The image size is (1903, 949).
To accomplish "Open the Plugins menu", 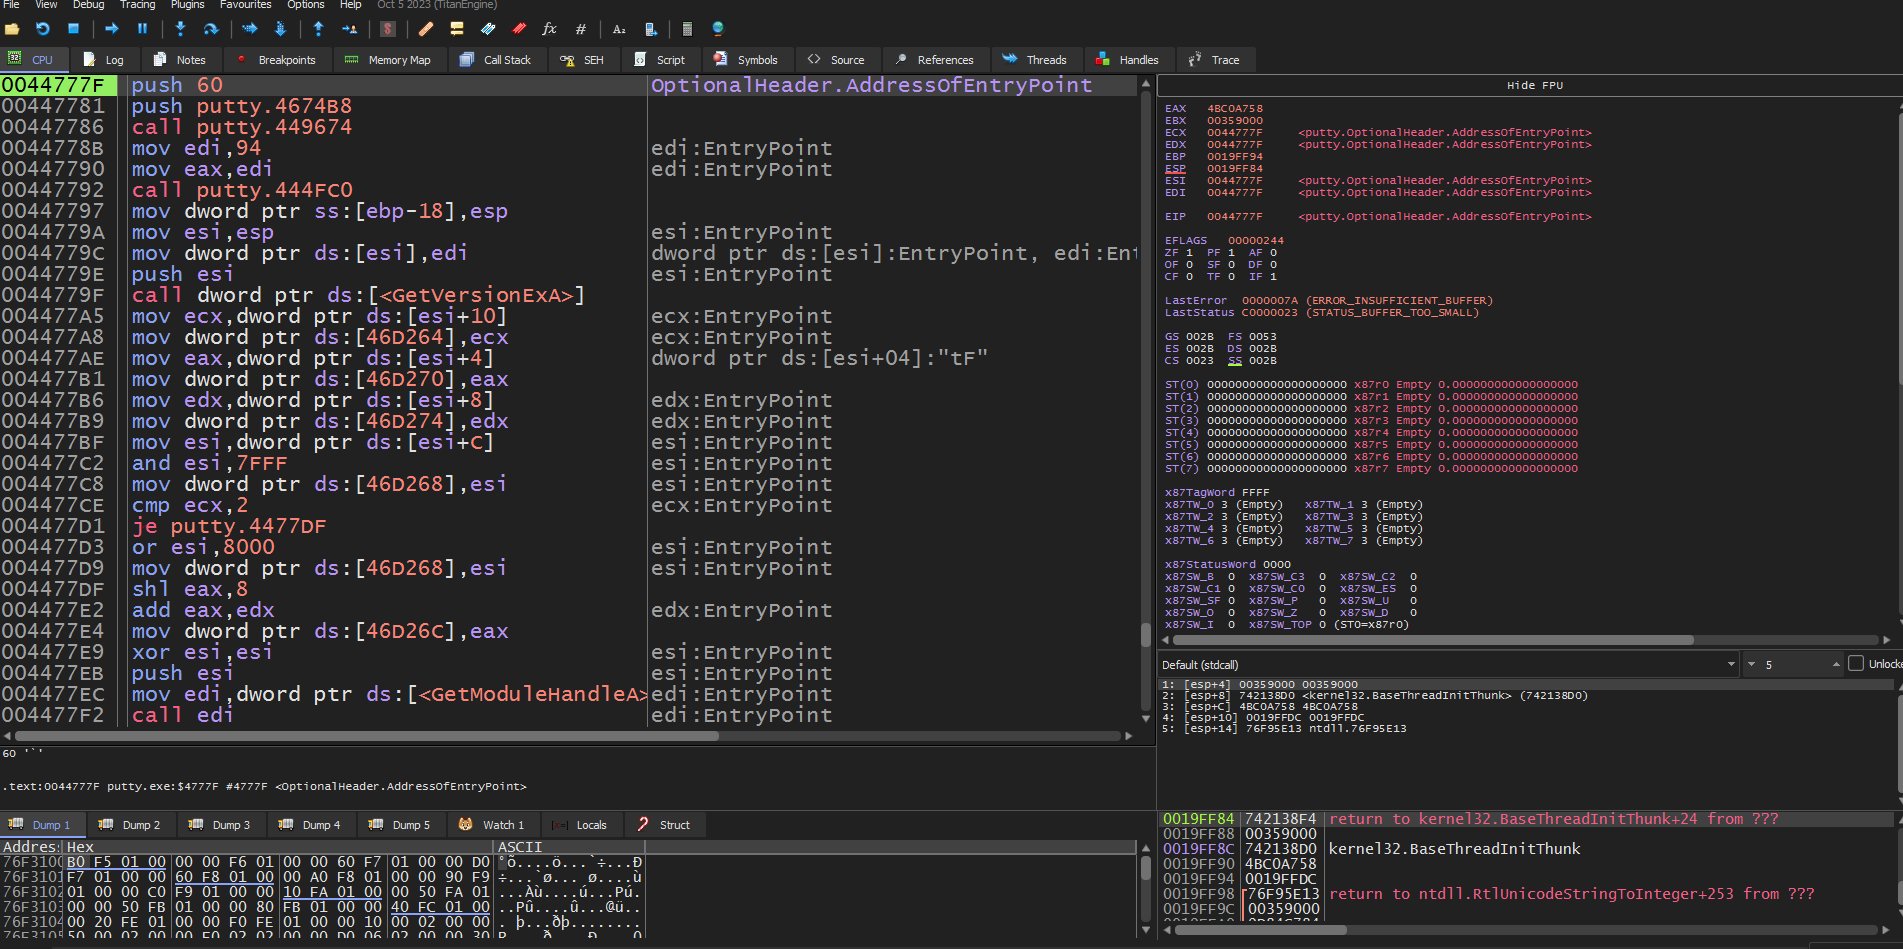I will click(x=187, y=5).
